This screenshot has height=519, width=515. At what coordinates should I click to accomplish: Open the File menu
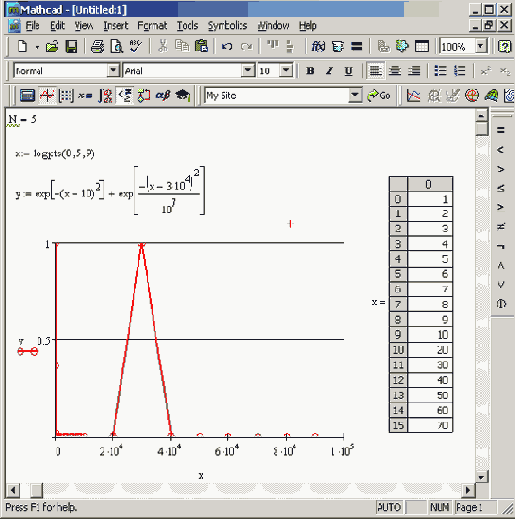(x=32, y=25)
